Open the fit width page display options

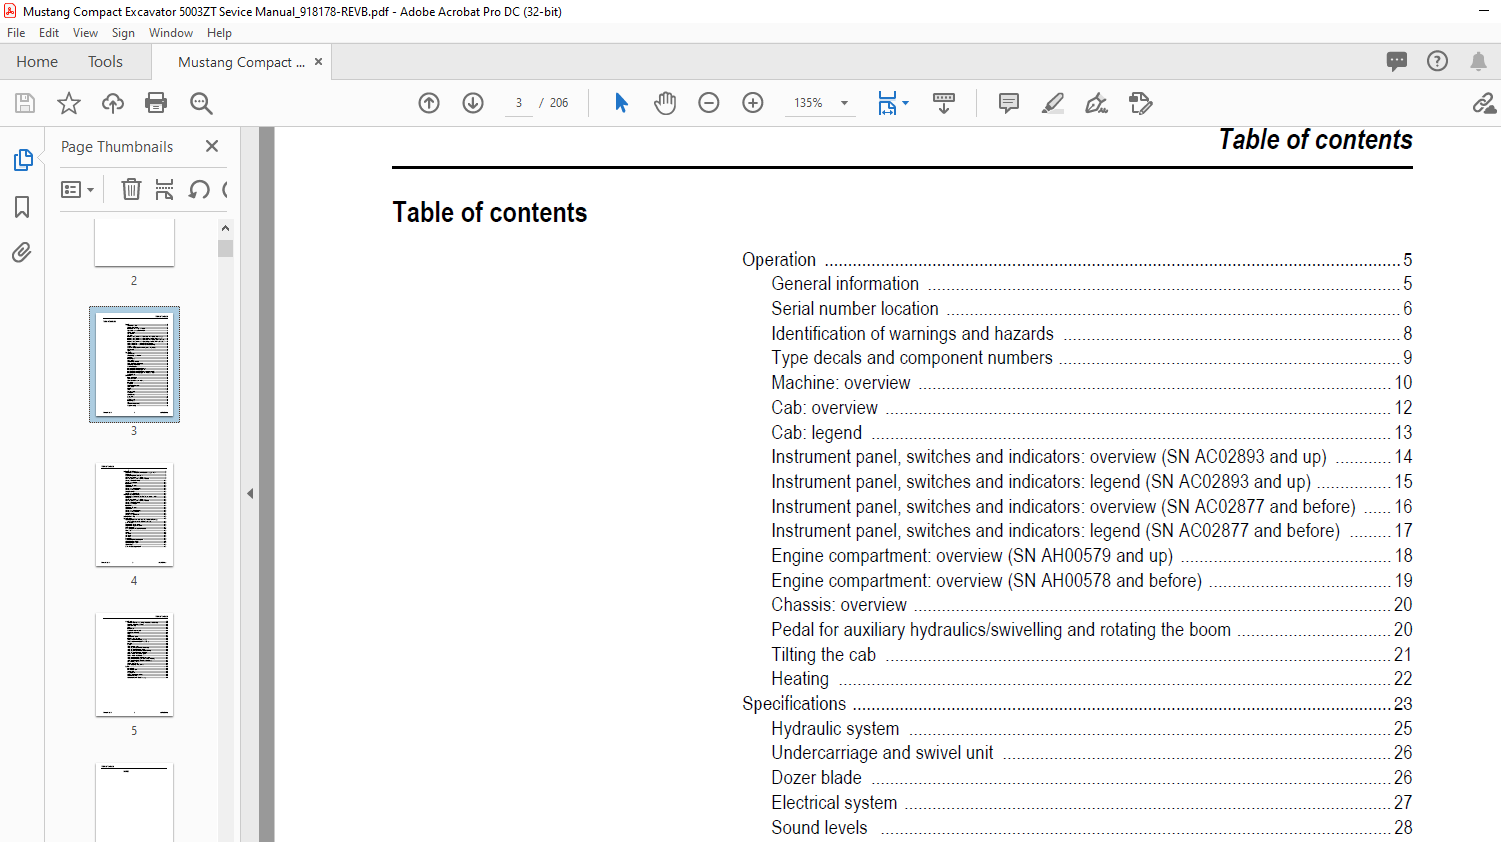tap(892, 103)
